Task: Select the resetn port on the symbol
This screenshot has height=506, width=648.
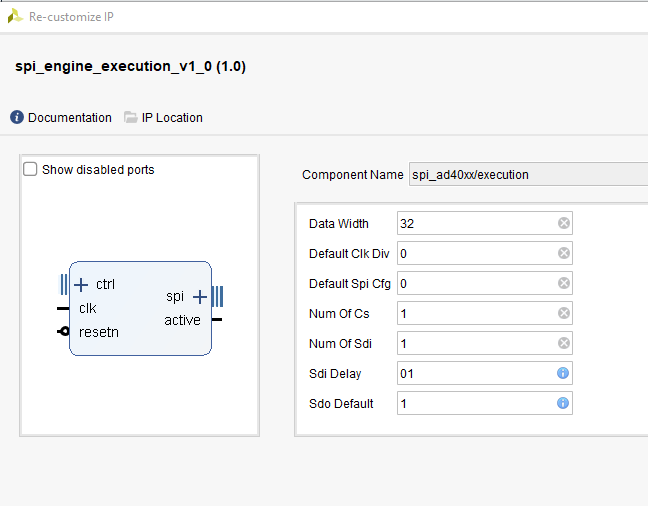Action: (98, 332)
